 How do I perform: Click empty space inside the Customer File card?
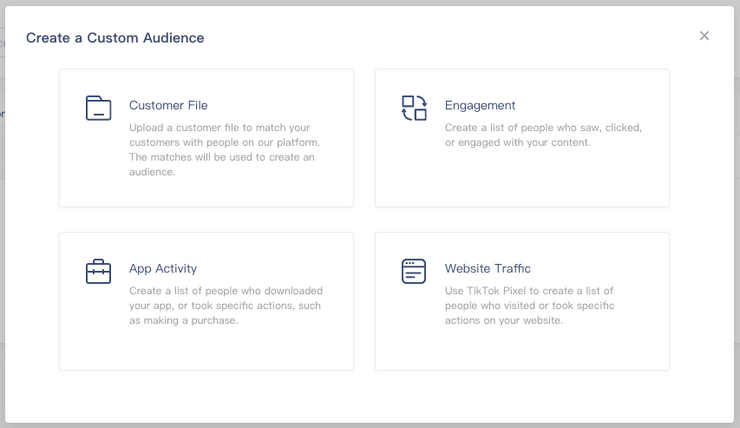point(206,191)
